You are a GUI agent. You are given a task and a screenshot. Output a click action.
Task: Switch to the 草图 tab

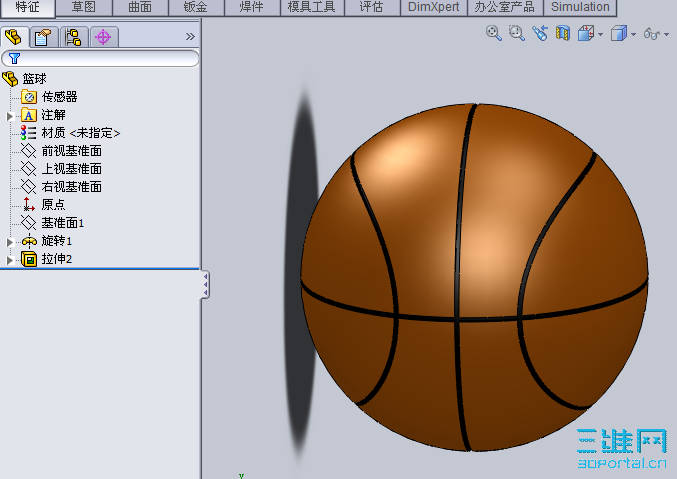(x=84, y=7)
